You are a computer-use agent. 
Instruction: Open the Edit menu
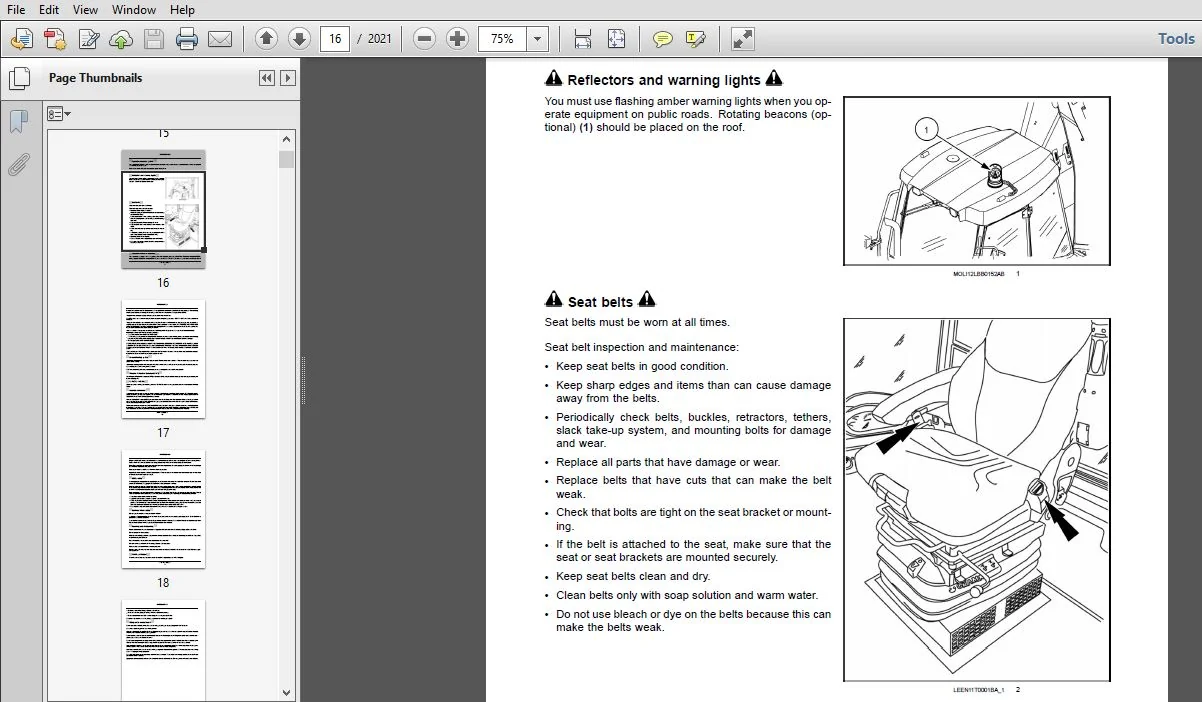(x=49, y=10)
